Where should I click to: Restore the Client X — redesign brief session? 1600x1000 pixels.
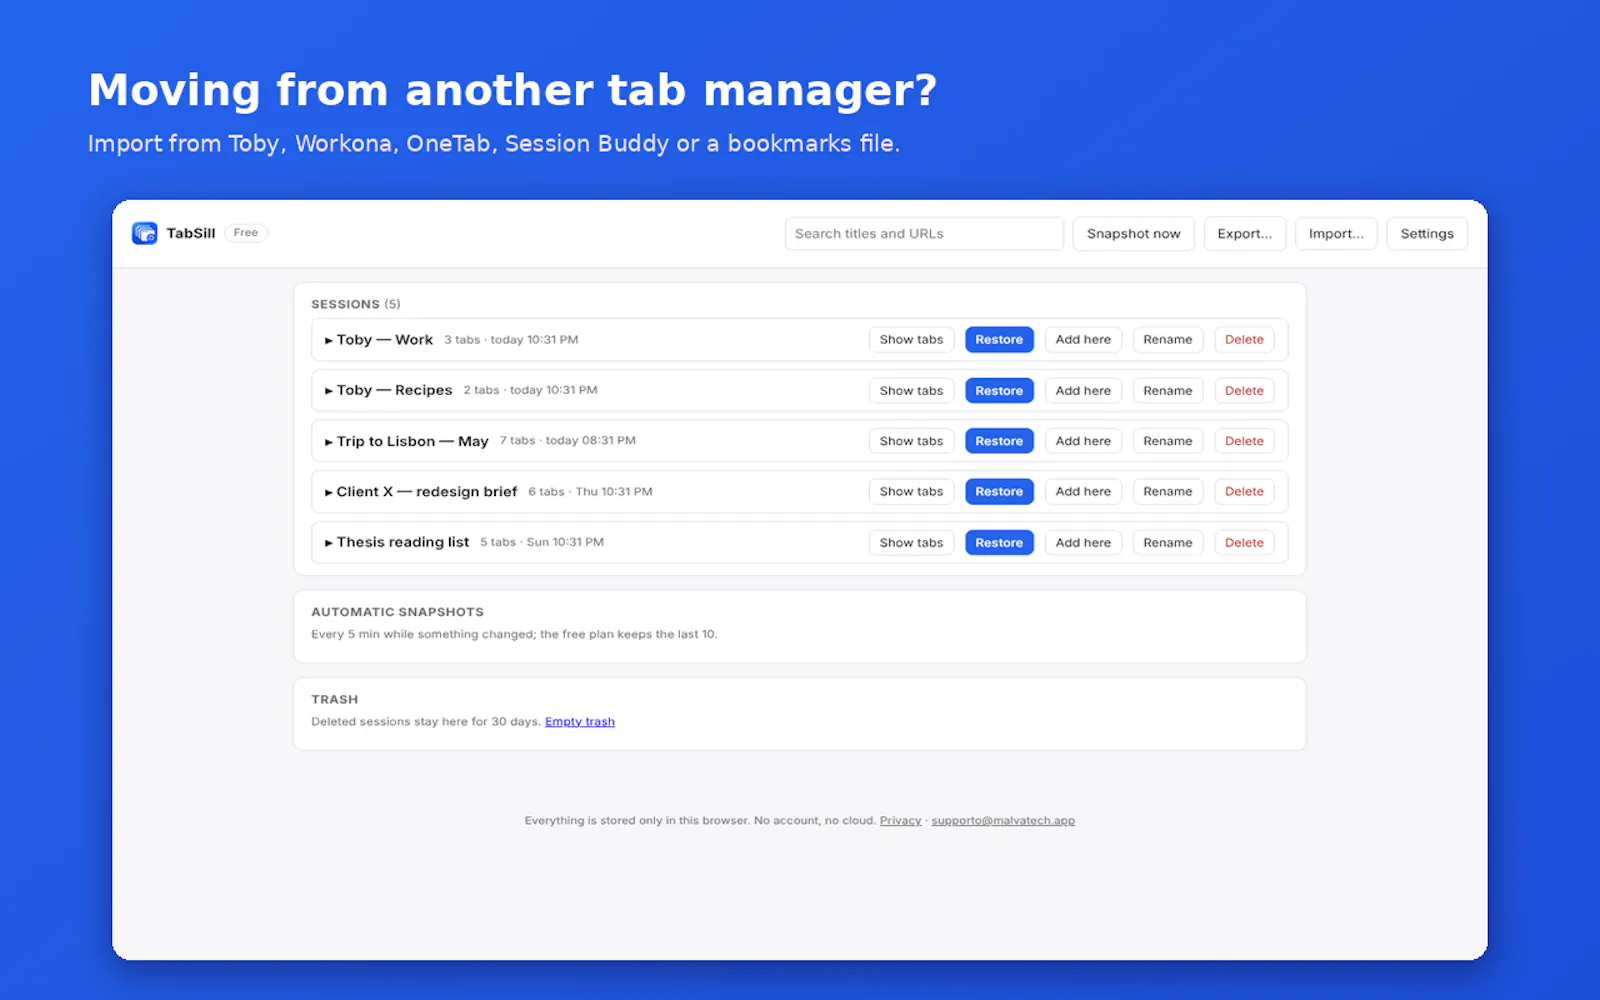[x=999, y=492]
